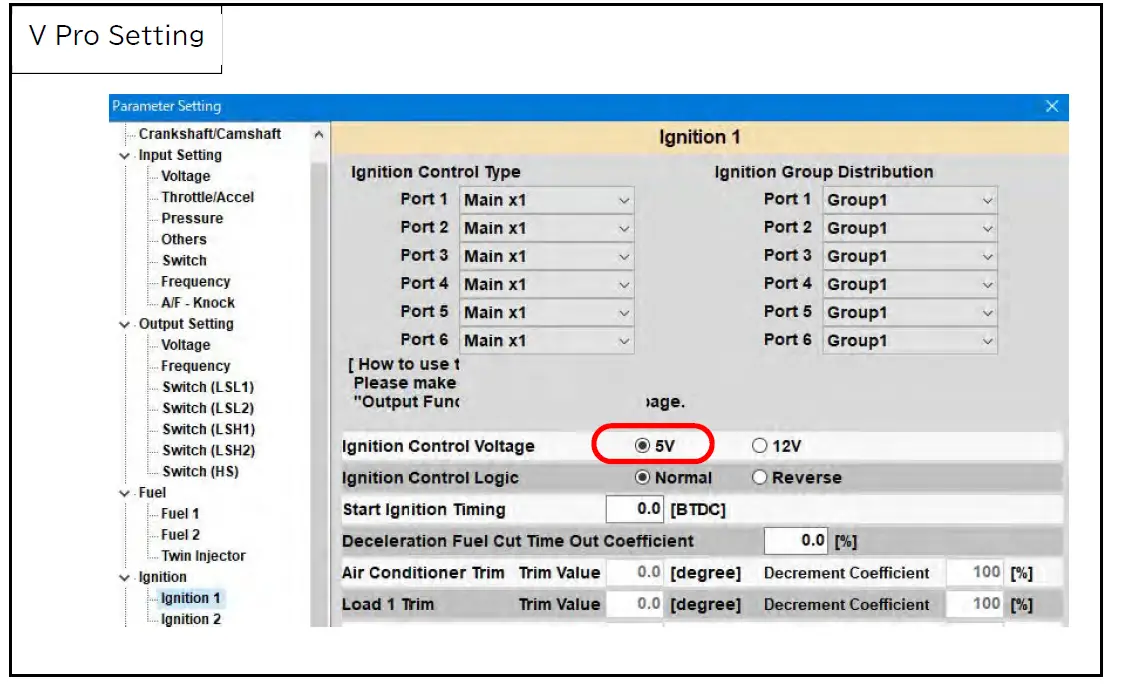Collapse the Ignition tree node

coord(125,577)
